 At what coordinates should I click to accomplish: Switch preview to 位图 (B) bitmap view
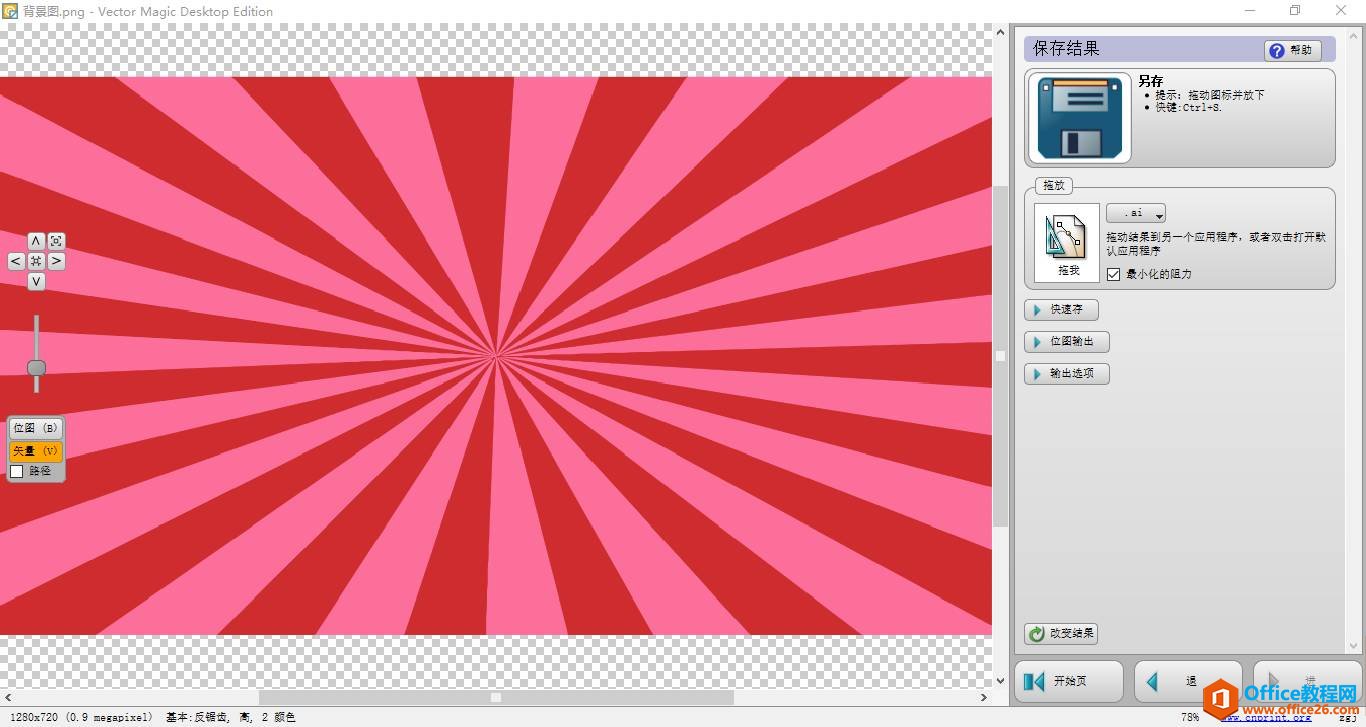[x=36, y=428]
